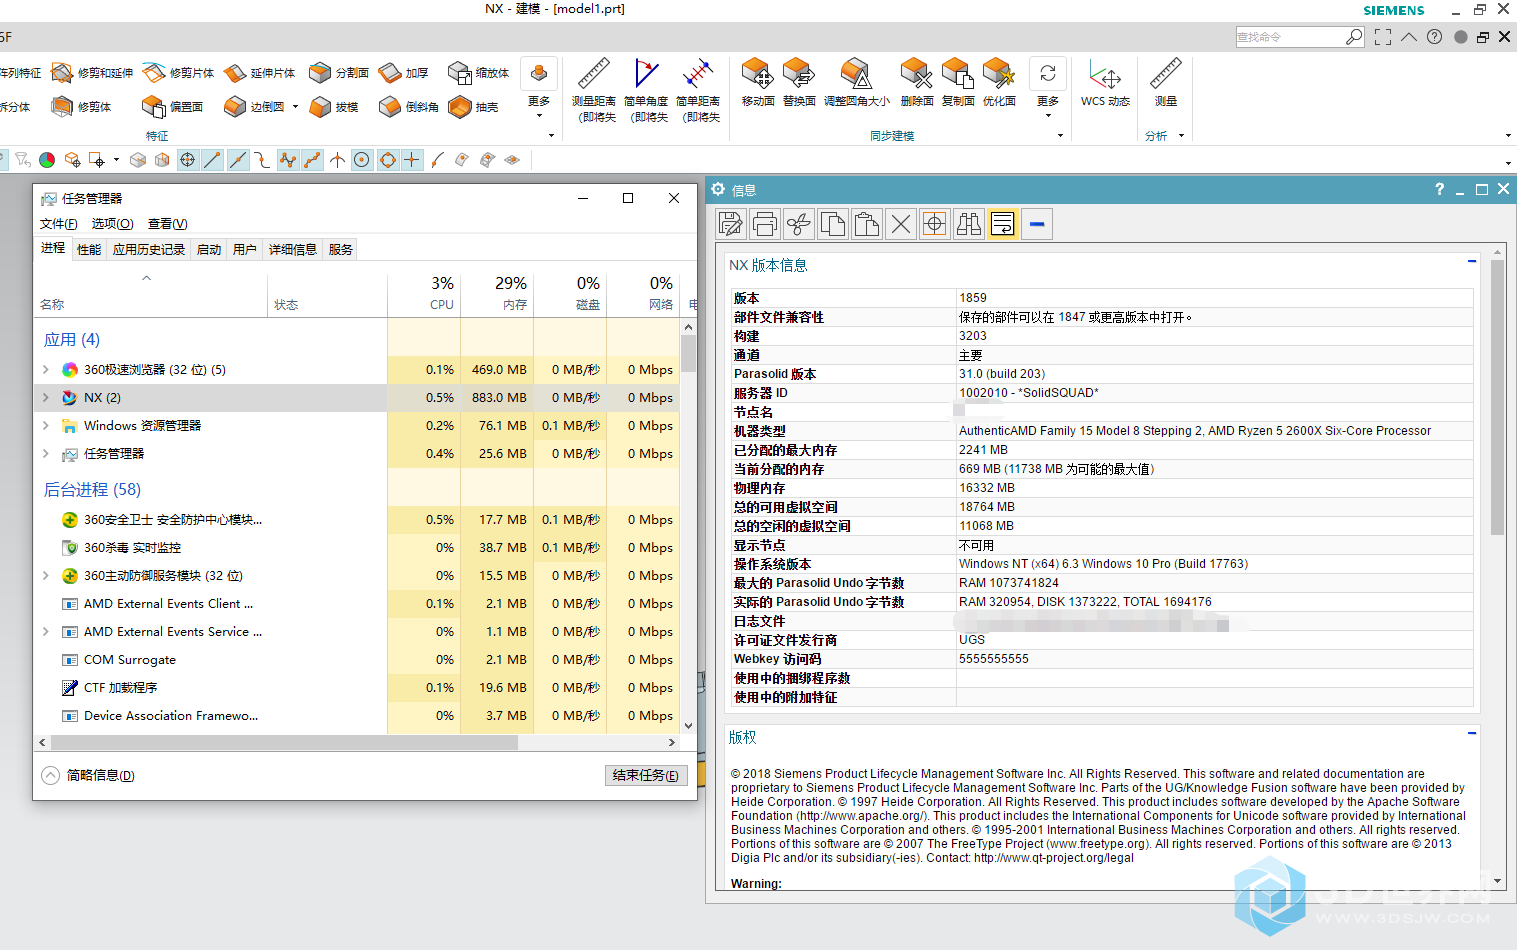The image size is (1517, 950).
Task: Select the 抽壳 shell tool
Action: tap(474, 106)
